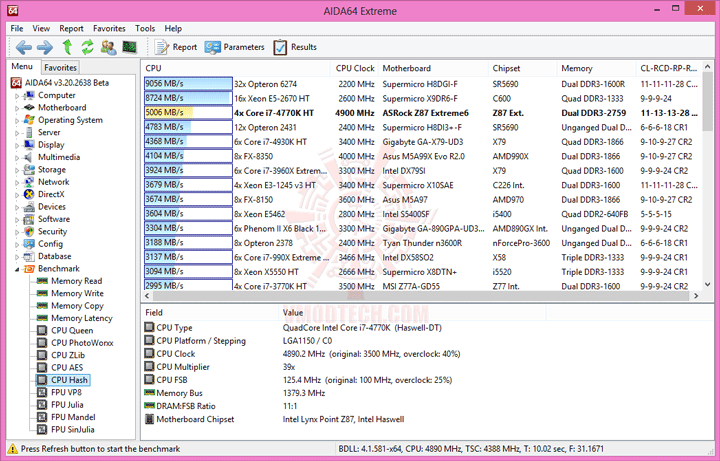Click the horizontal scrollbar right arrow
This screenshot has width=720, height=461.
tap(696, 296)
